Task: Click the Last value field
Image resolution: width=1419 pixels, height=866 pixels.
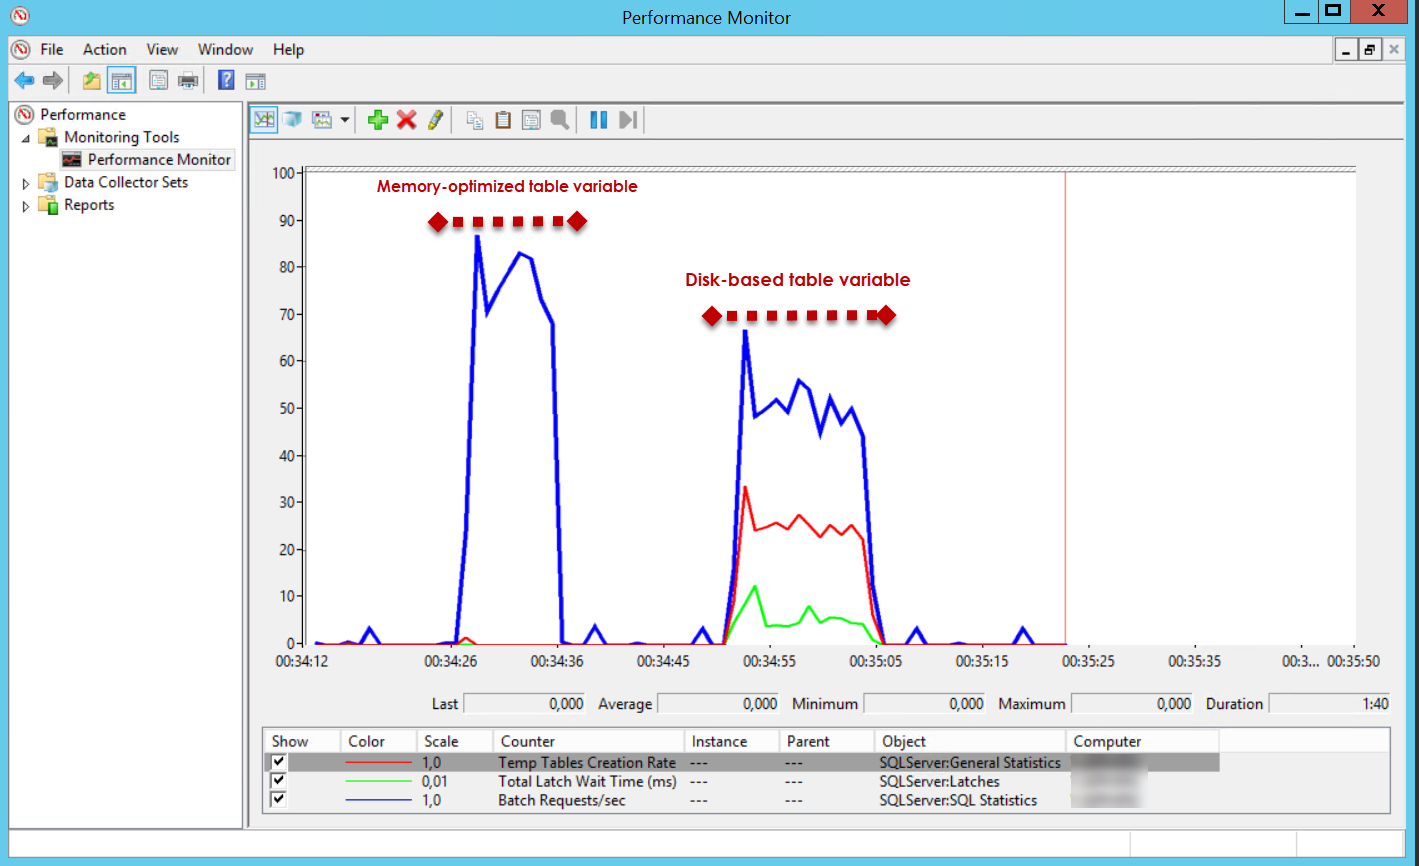Action: click(x=525, y=704)
